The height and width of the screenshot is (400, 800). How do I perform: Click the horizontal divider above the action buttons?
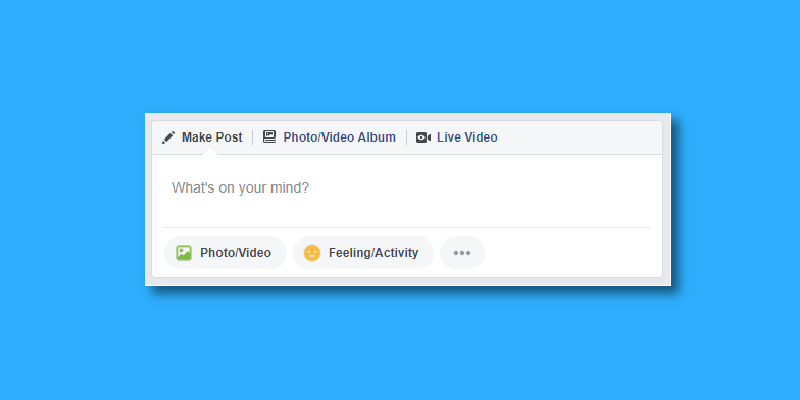[407, 228]
